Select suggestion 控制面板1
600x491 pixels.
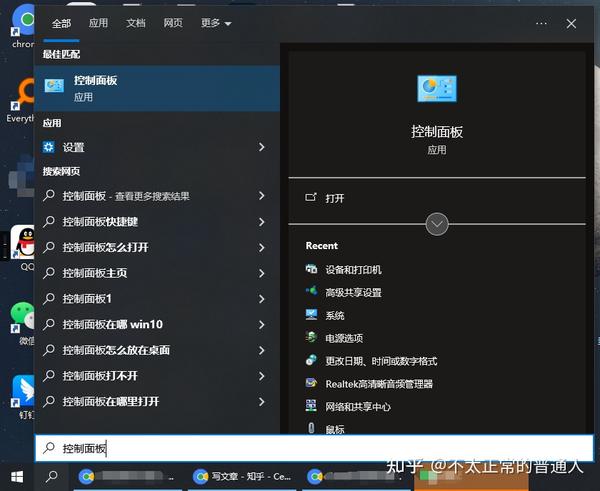pyautogui.click(x=87, y=299)
